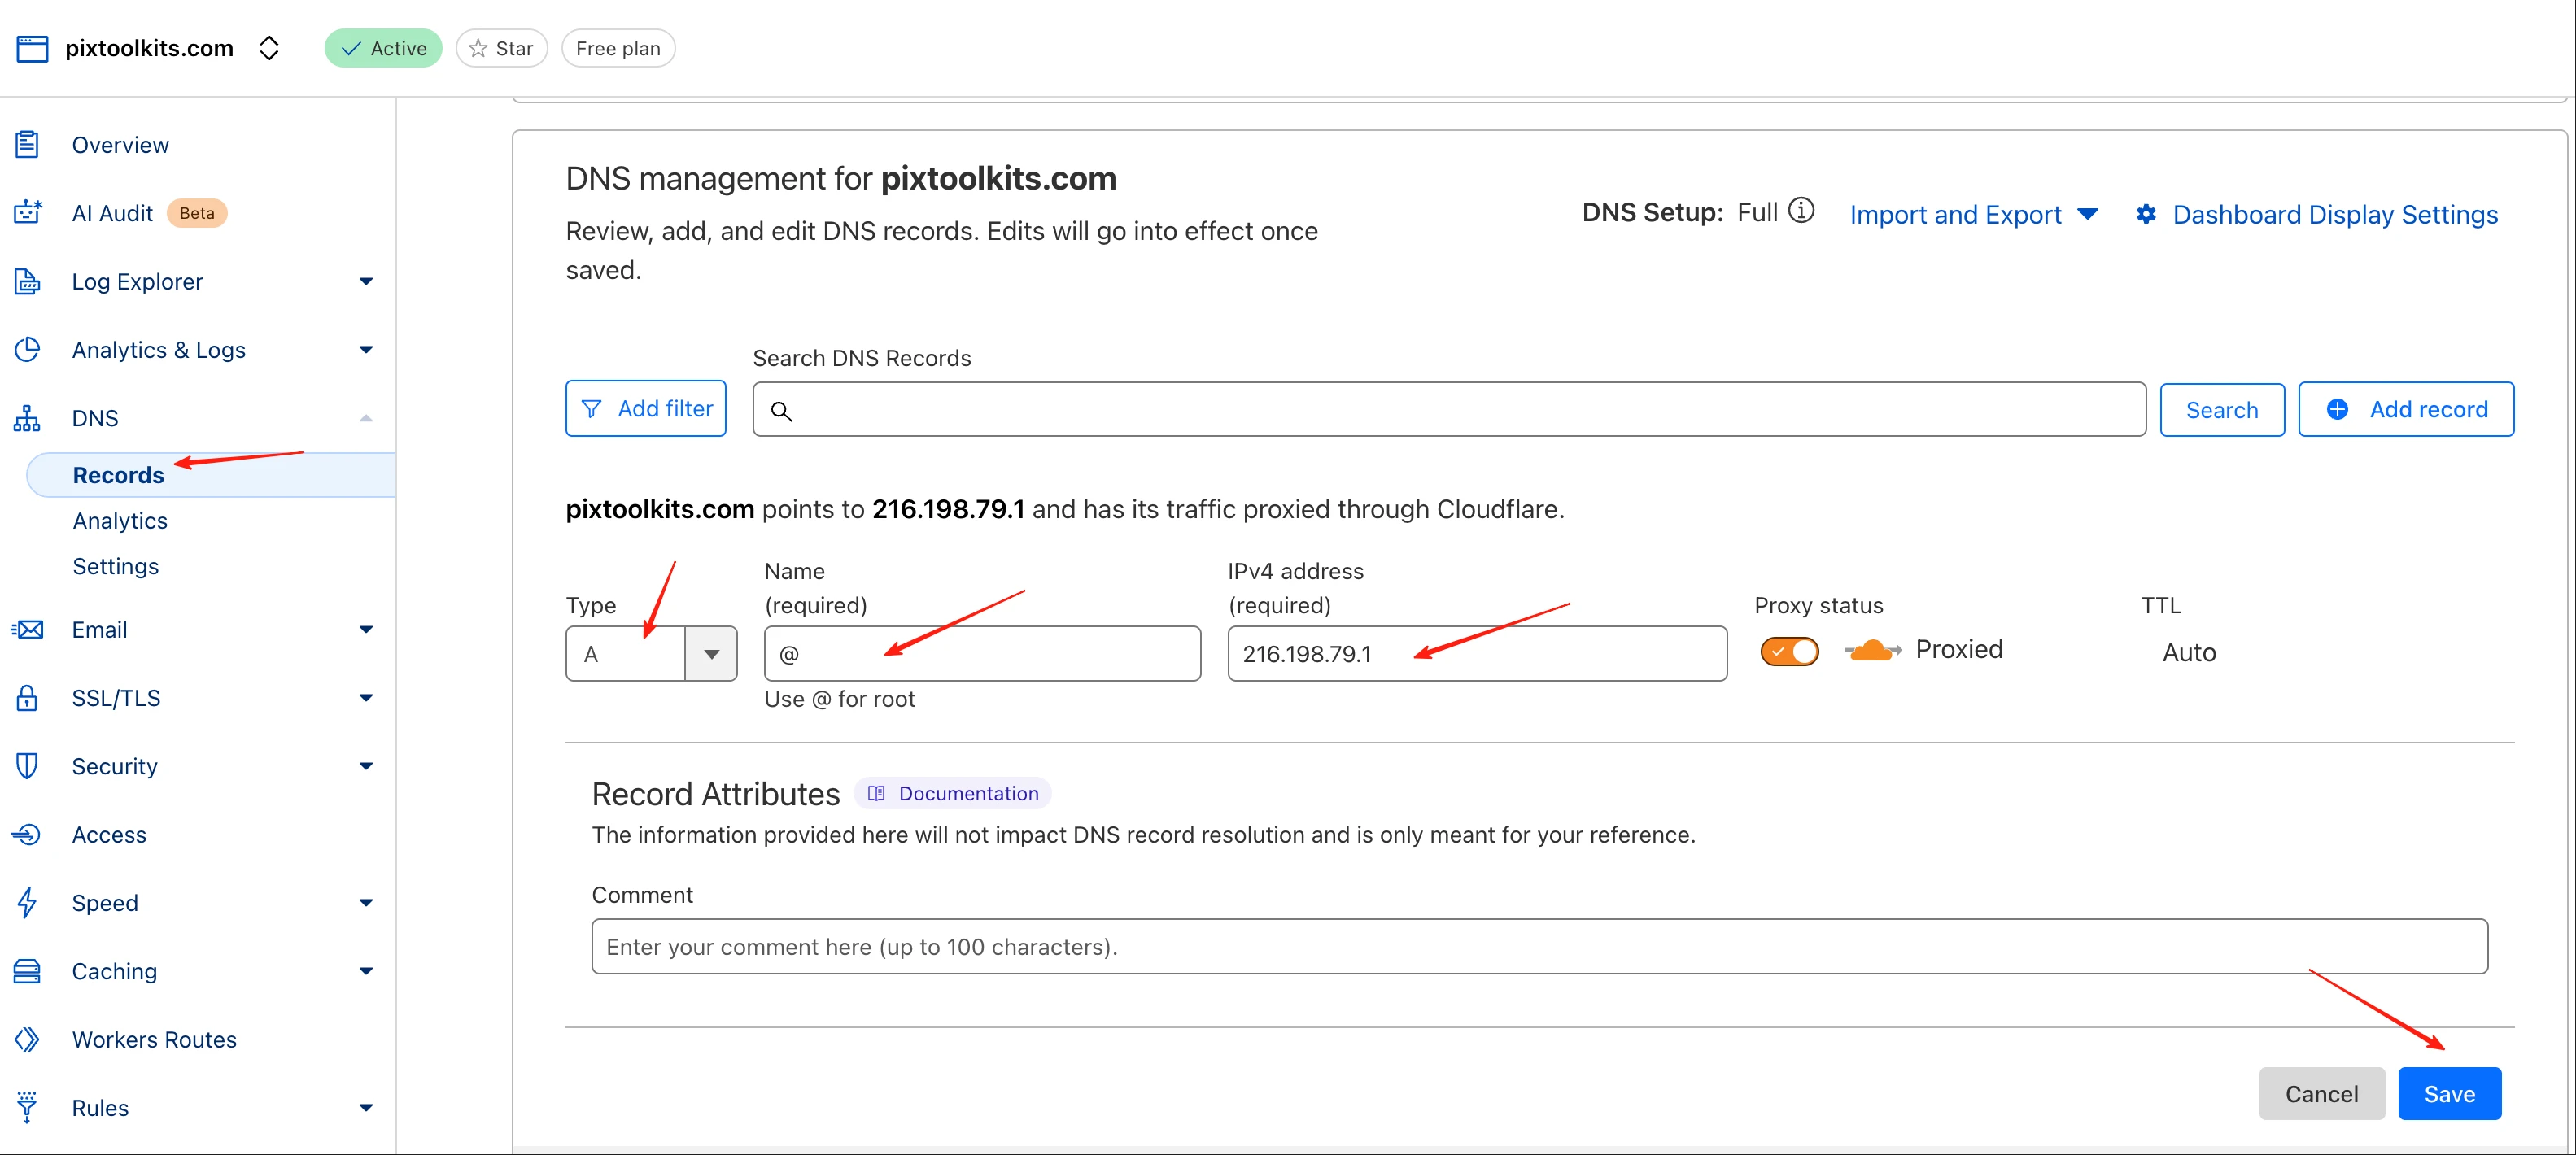
Task: Click the Beta badge on AI Audit
Action: (x=197, y=213)
